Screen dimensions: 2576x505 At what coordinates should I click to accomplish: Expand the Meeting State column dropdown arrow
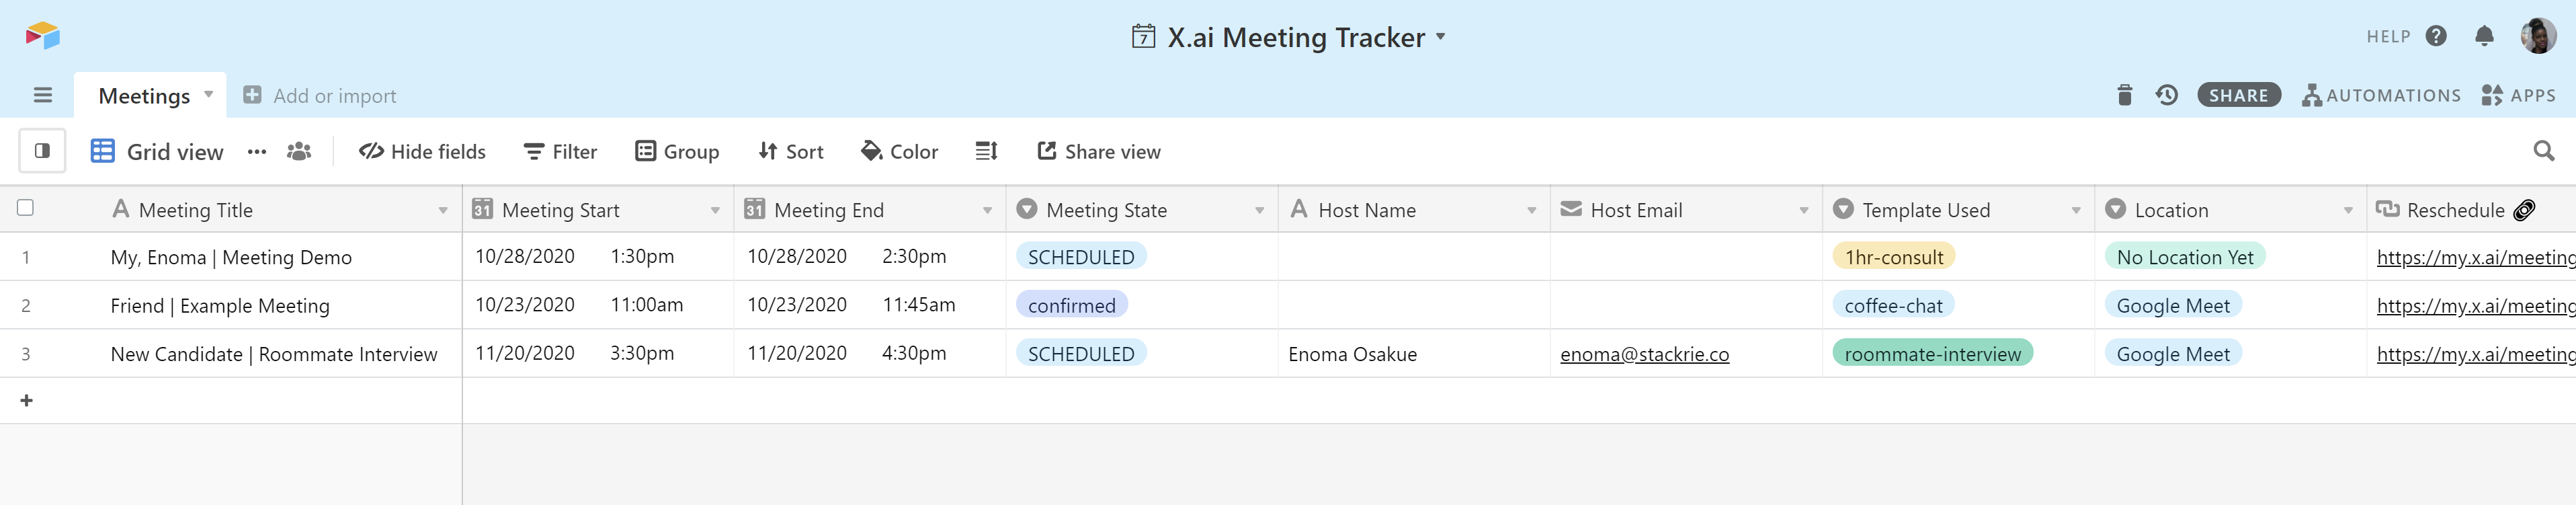pos(1259,210)
